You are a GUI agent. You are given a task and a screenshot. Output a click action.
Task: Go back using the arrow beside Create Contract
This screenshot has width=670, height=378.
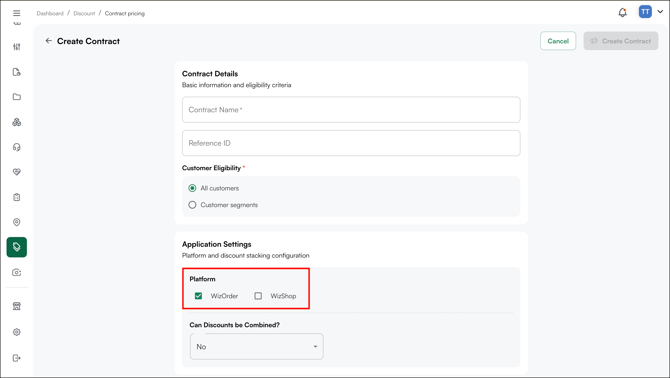(49, 41)
